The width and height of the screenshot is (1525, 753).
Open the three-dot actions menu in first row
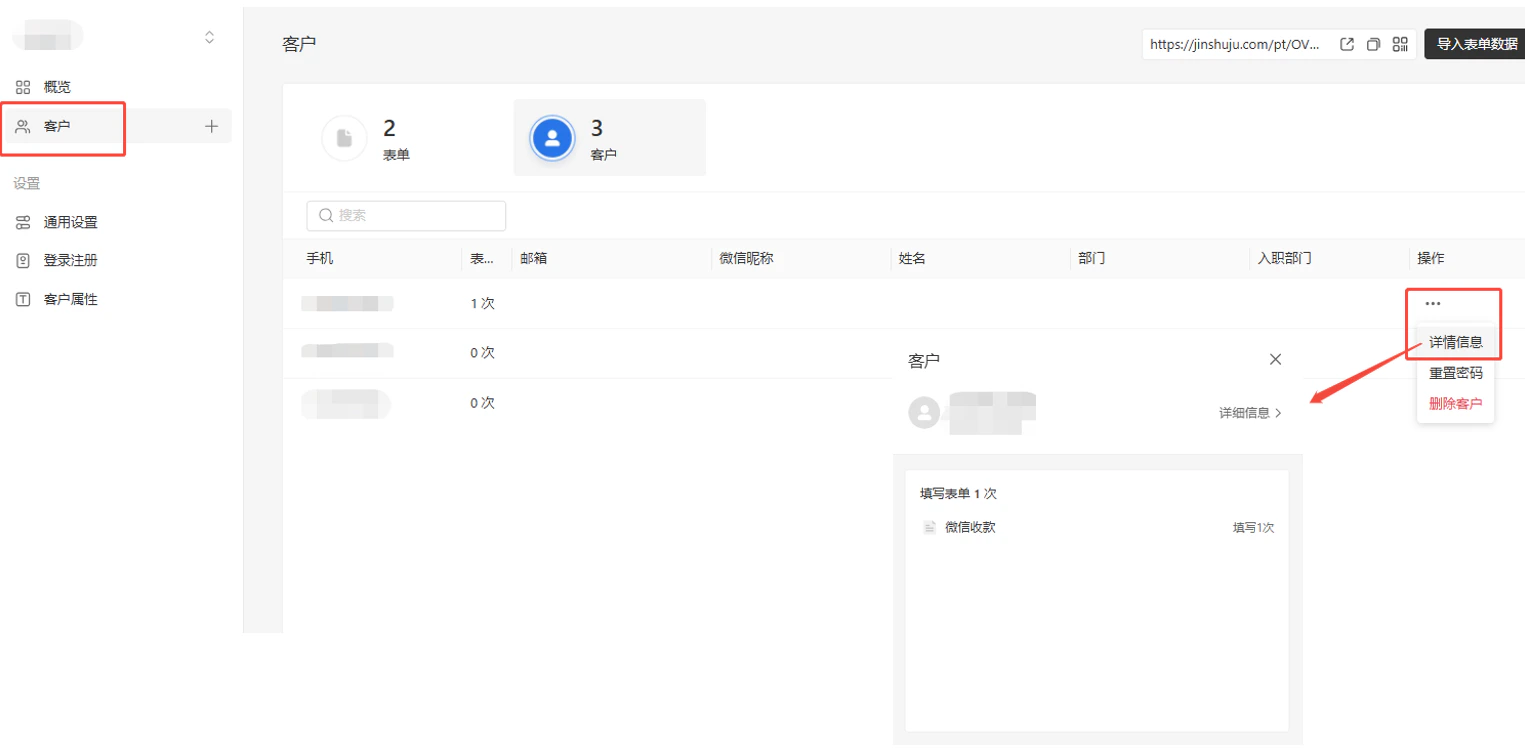1433,303
